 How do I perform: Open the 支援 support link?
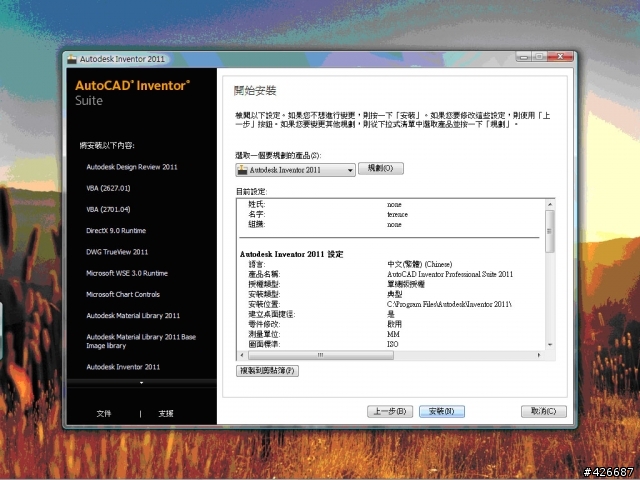166,413
